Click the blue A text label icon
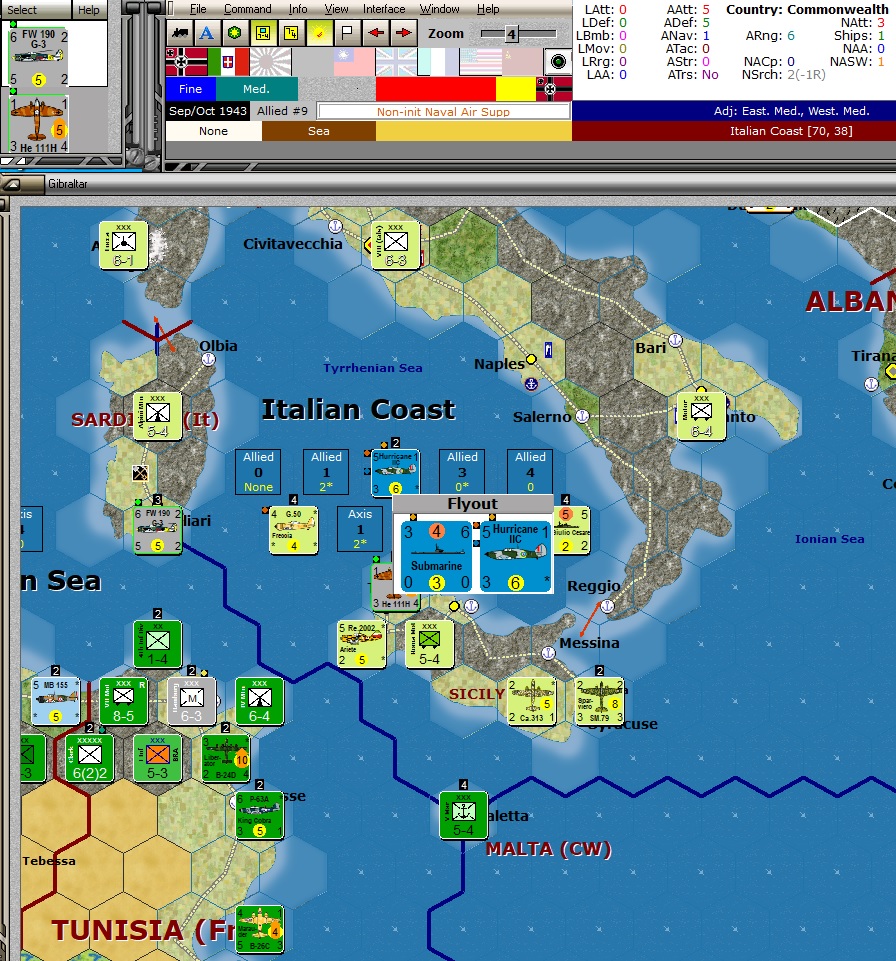896x961 pixels. (x=206, y=33)
